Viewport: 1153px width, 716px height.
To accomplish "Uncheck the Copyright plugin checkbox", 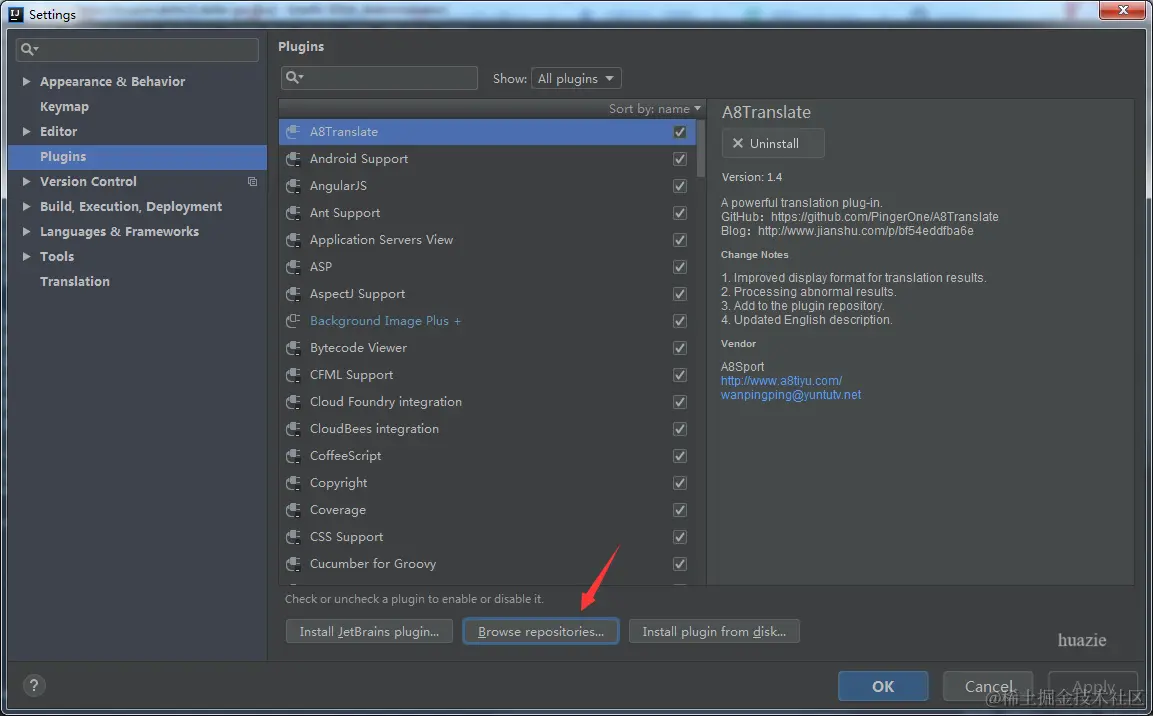I will 679,483.
